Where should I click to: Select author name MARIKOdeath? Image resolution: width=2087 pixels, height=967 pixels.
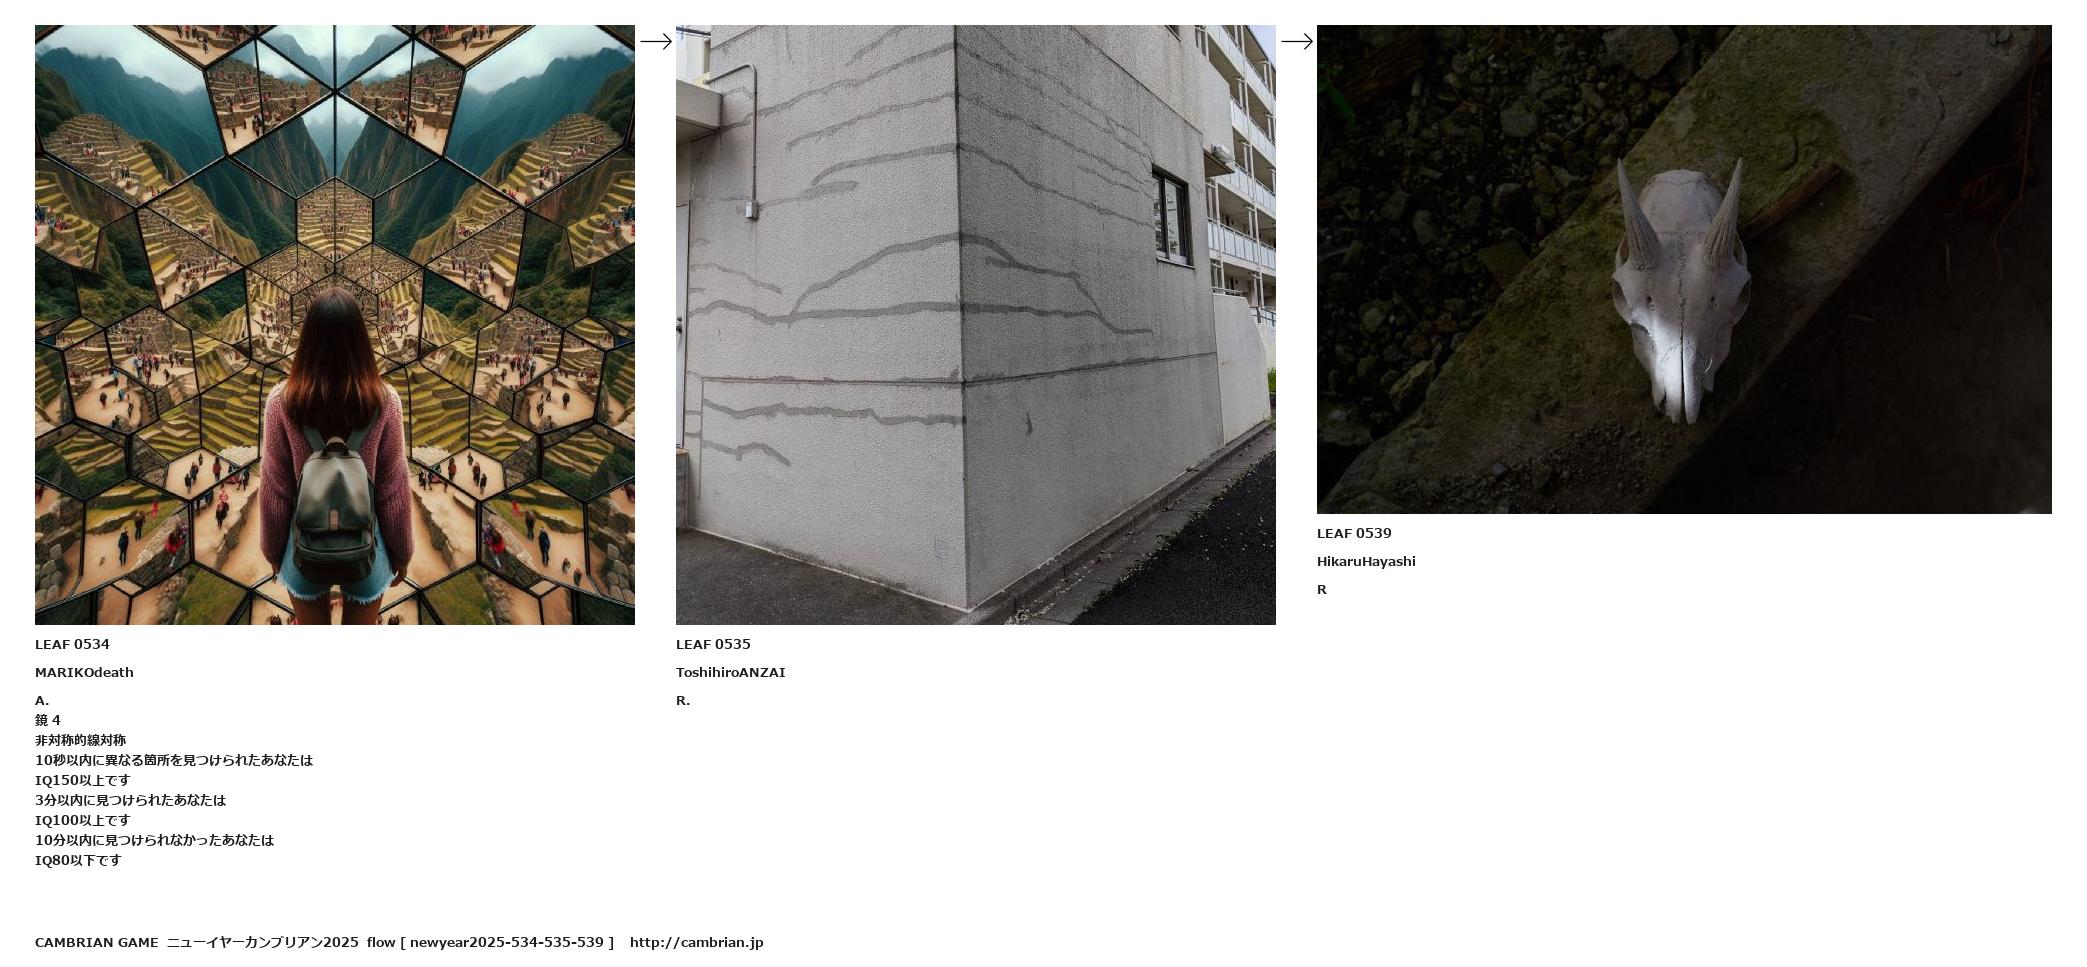(84, 672)
